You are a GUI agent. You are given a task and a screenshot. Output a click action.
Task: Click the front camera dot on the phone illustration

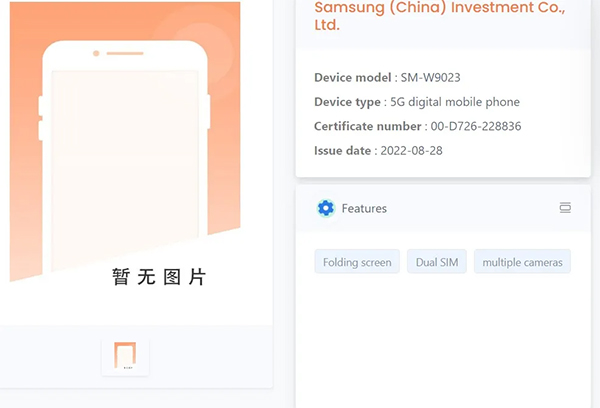96,53
